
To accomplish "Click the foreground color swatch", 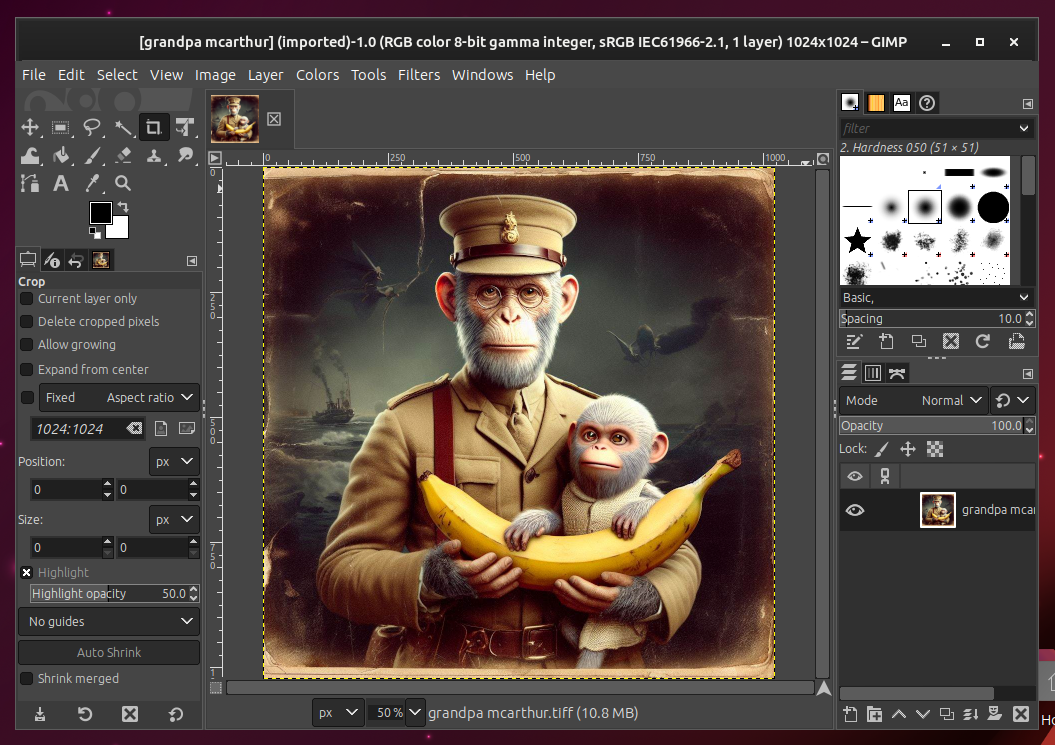I will (x=99, y=213).
